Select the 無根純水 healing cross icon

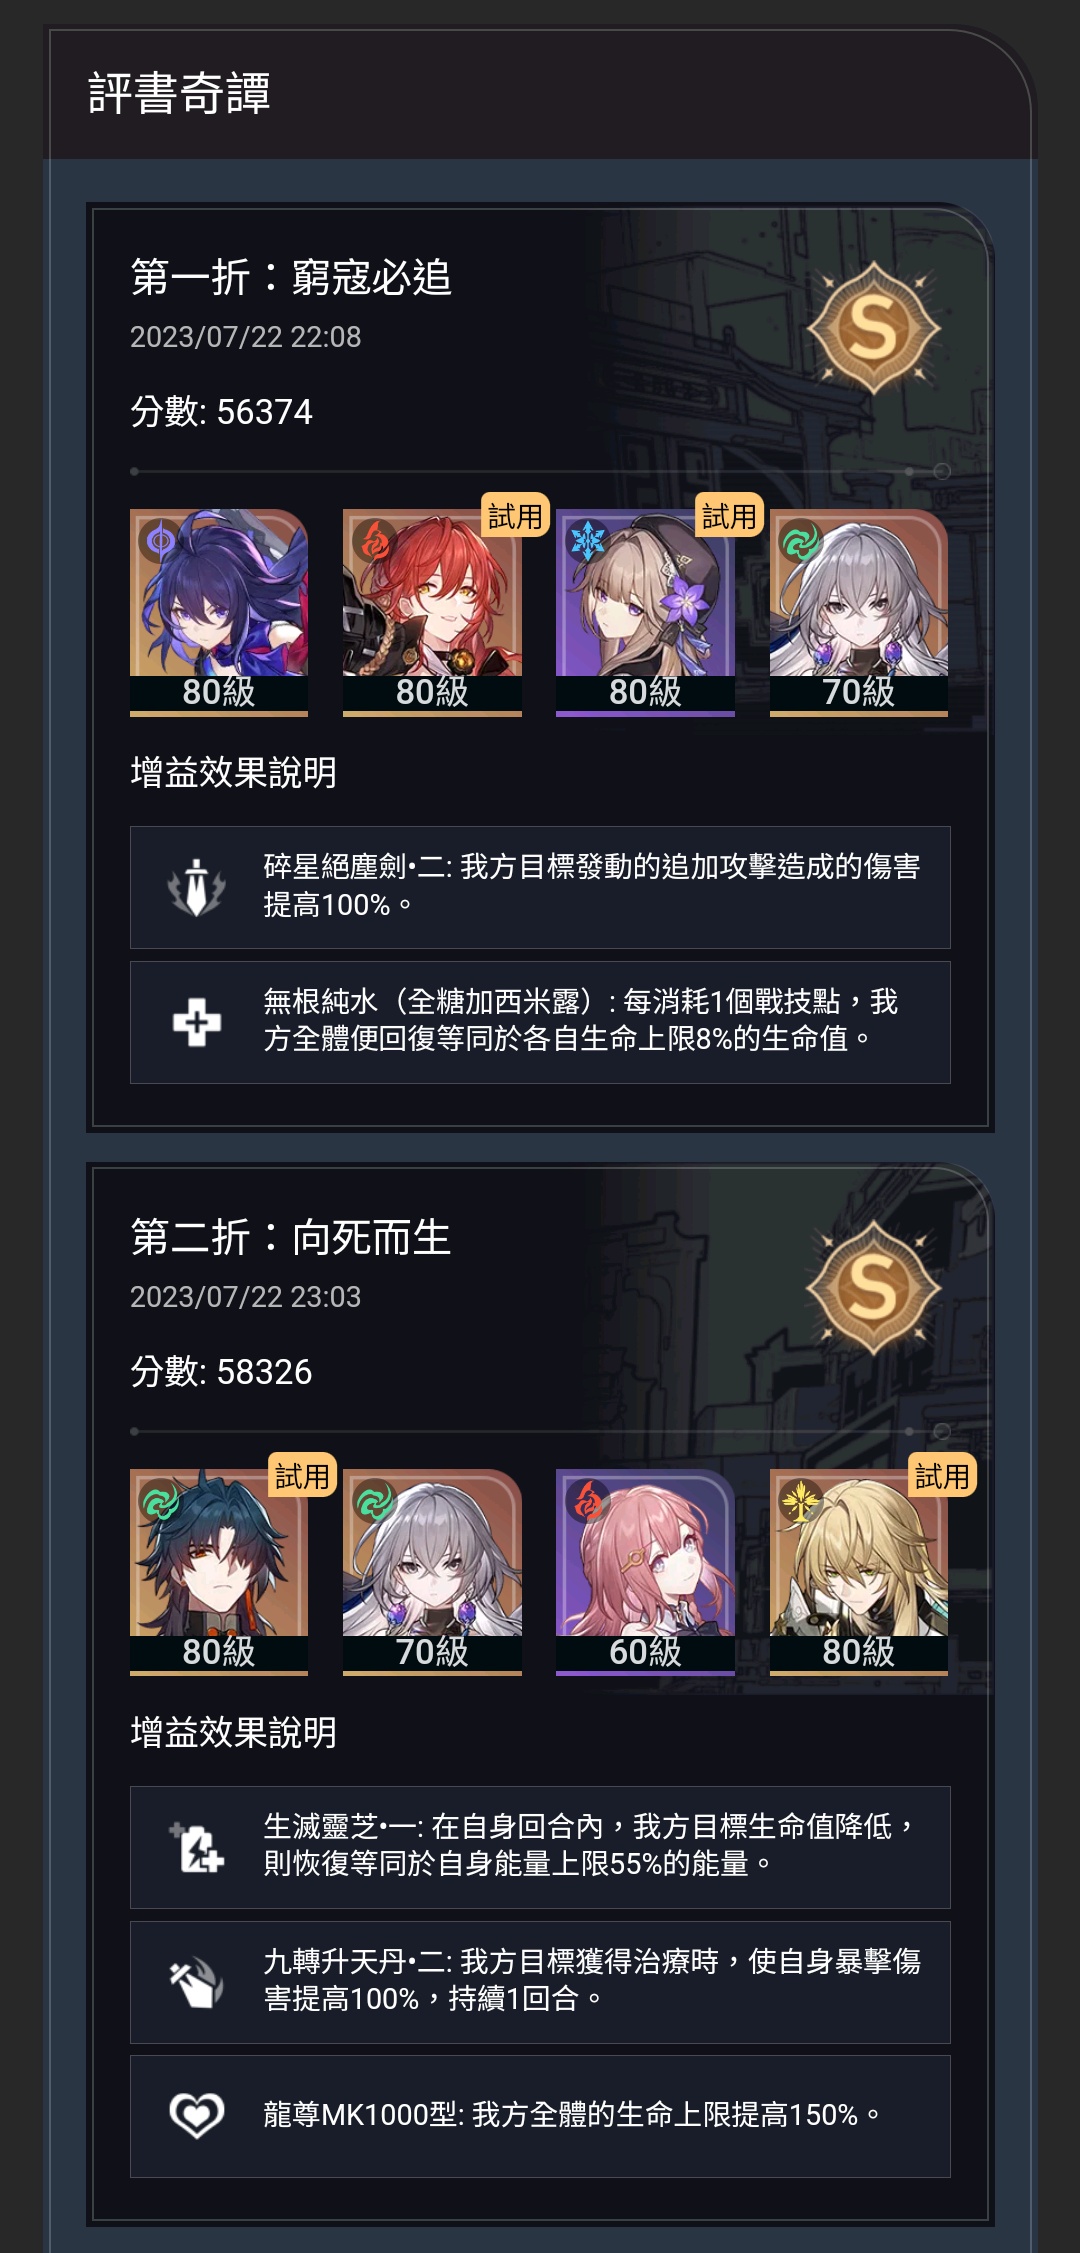(196, 1022)
